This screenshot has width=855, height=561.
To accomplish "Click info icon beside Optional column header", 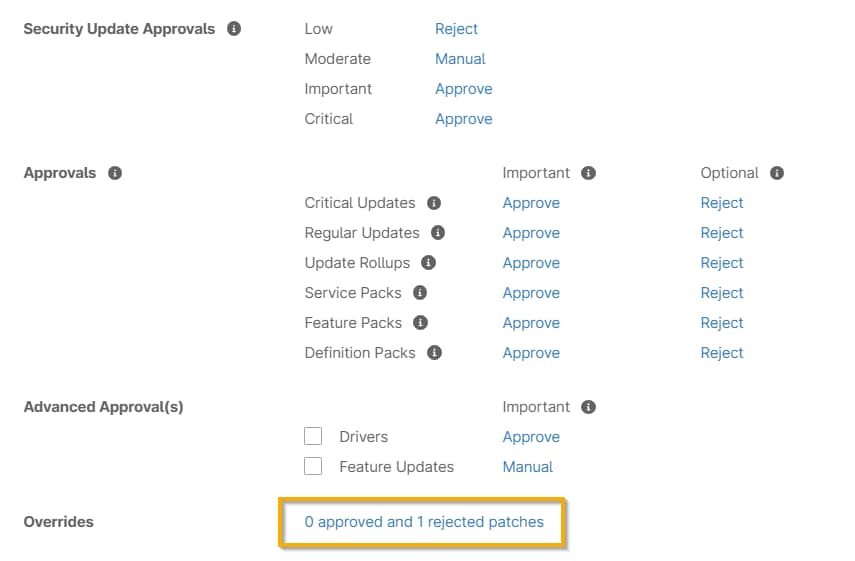I will click(x=777, y=173).
